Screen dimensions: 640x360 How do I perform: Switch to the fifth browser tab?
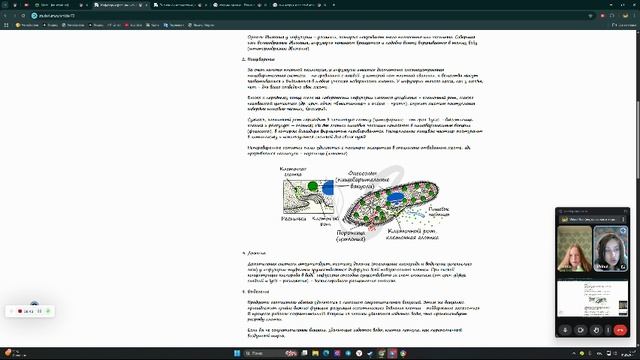pos(299,5)
